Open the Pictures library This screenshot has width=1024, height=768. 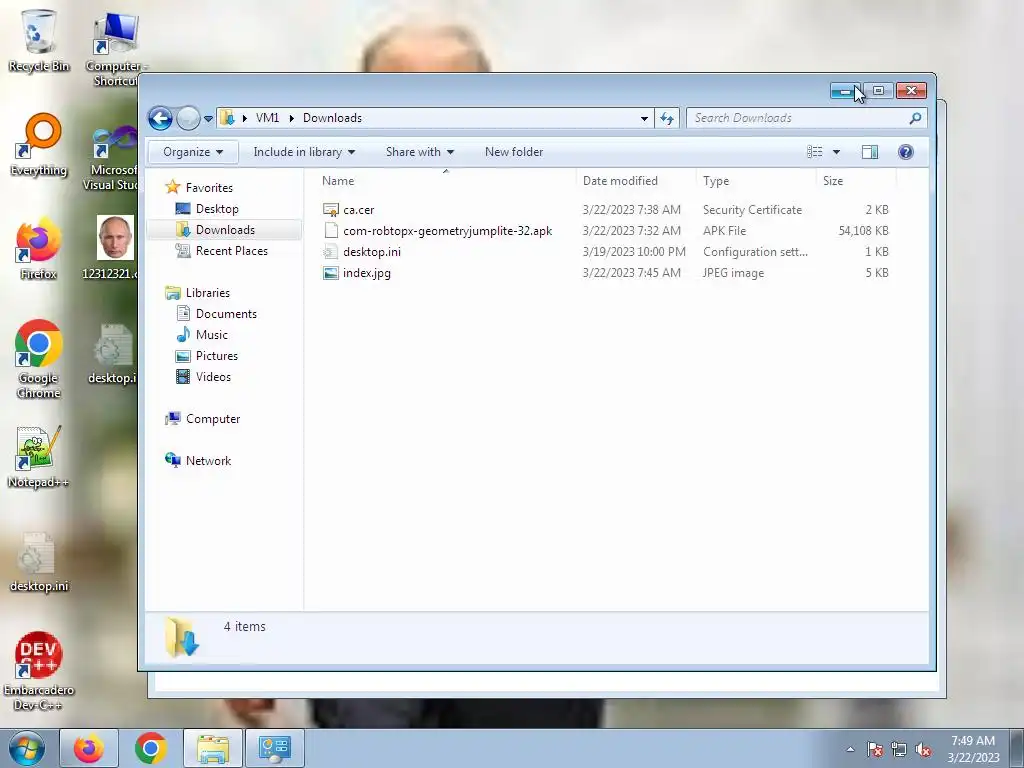[x=217, y=356]
